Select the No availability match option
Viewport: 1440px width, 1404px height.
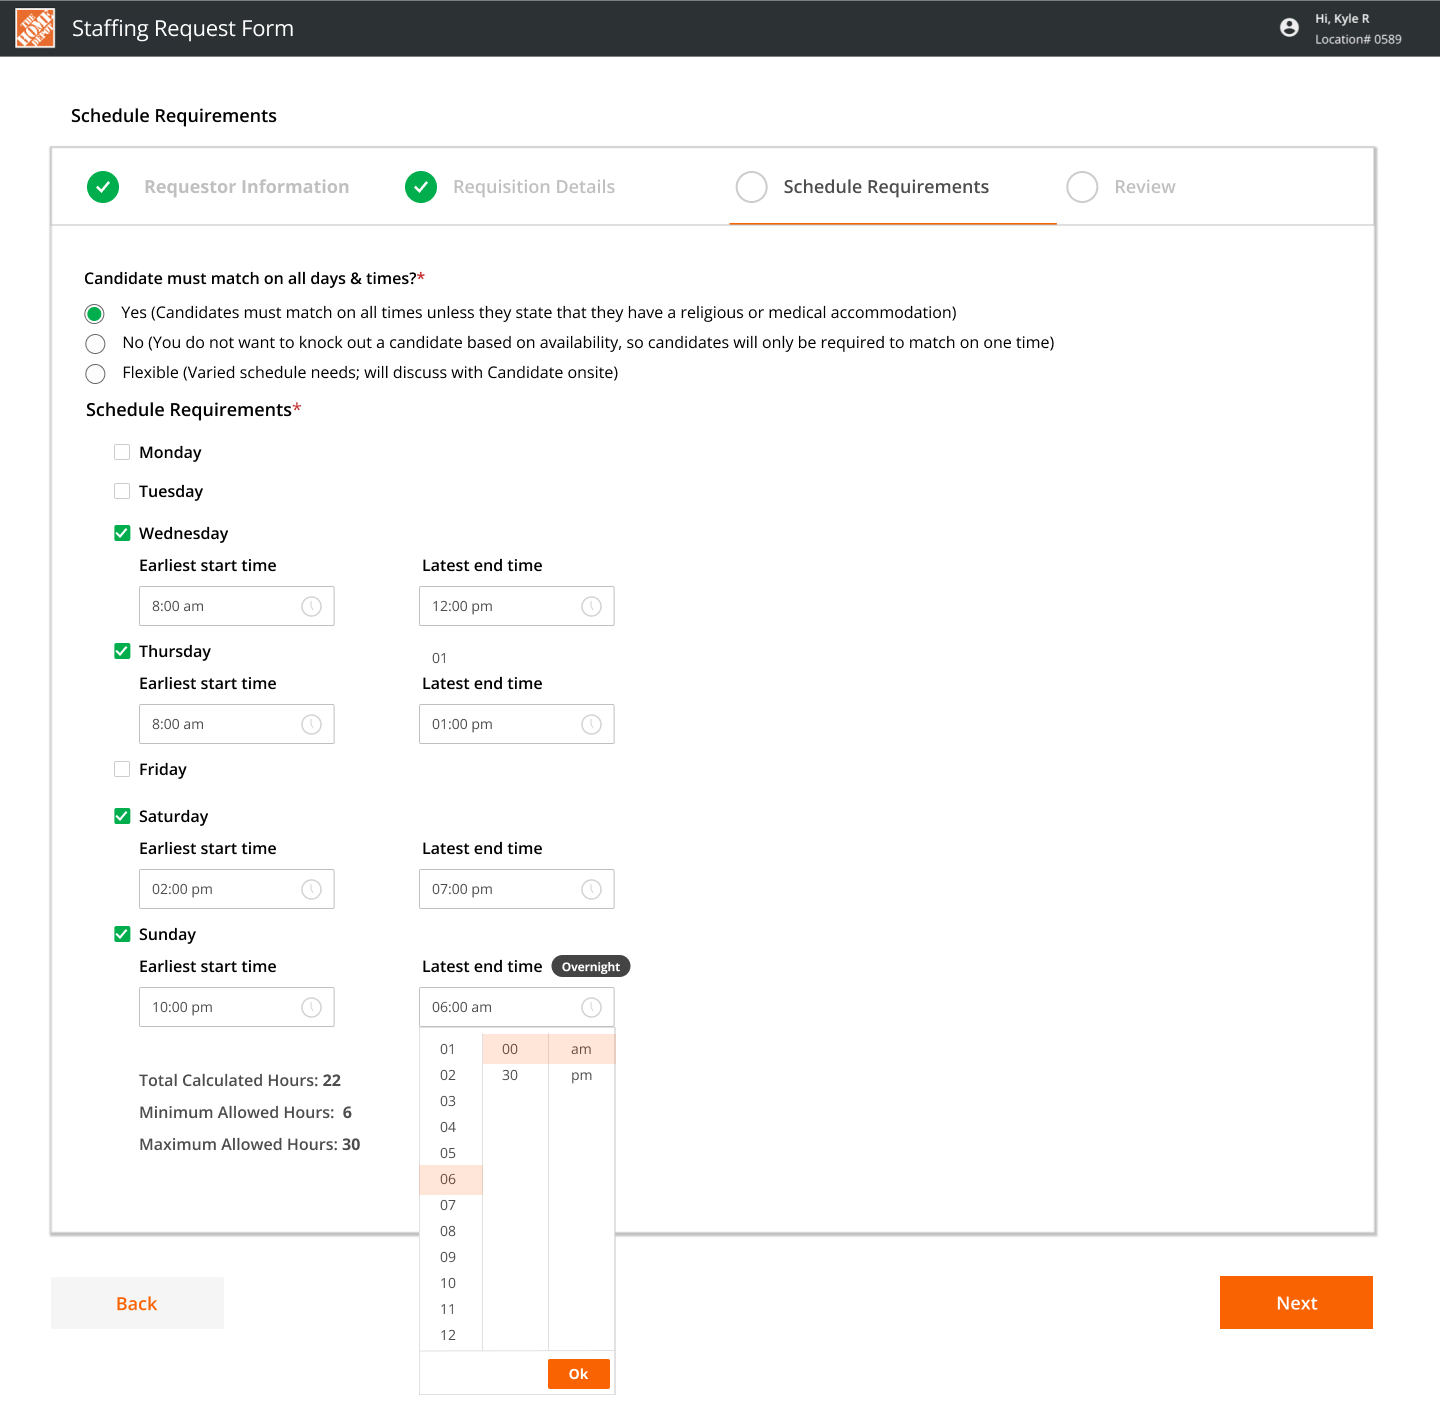click(95, 344)
